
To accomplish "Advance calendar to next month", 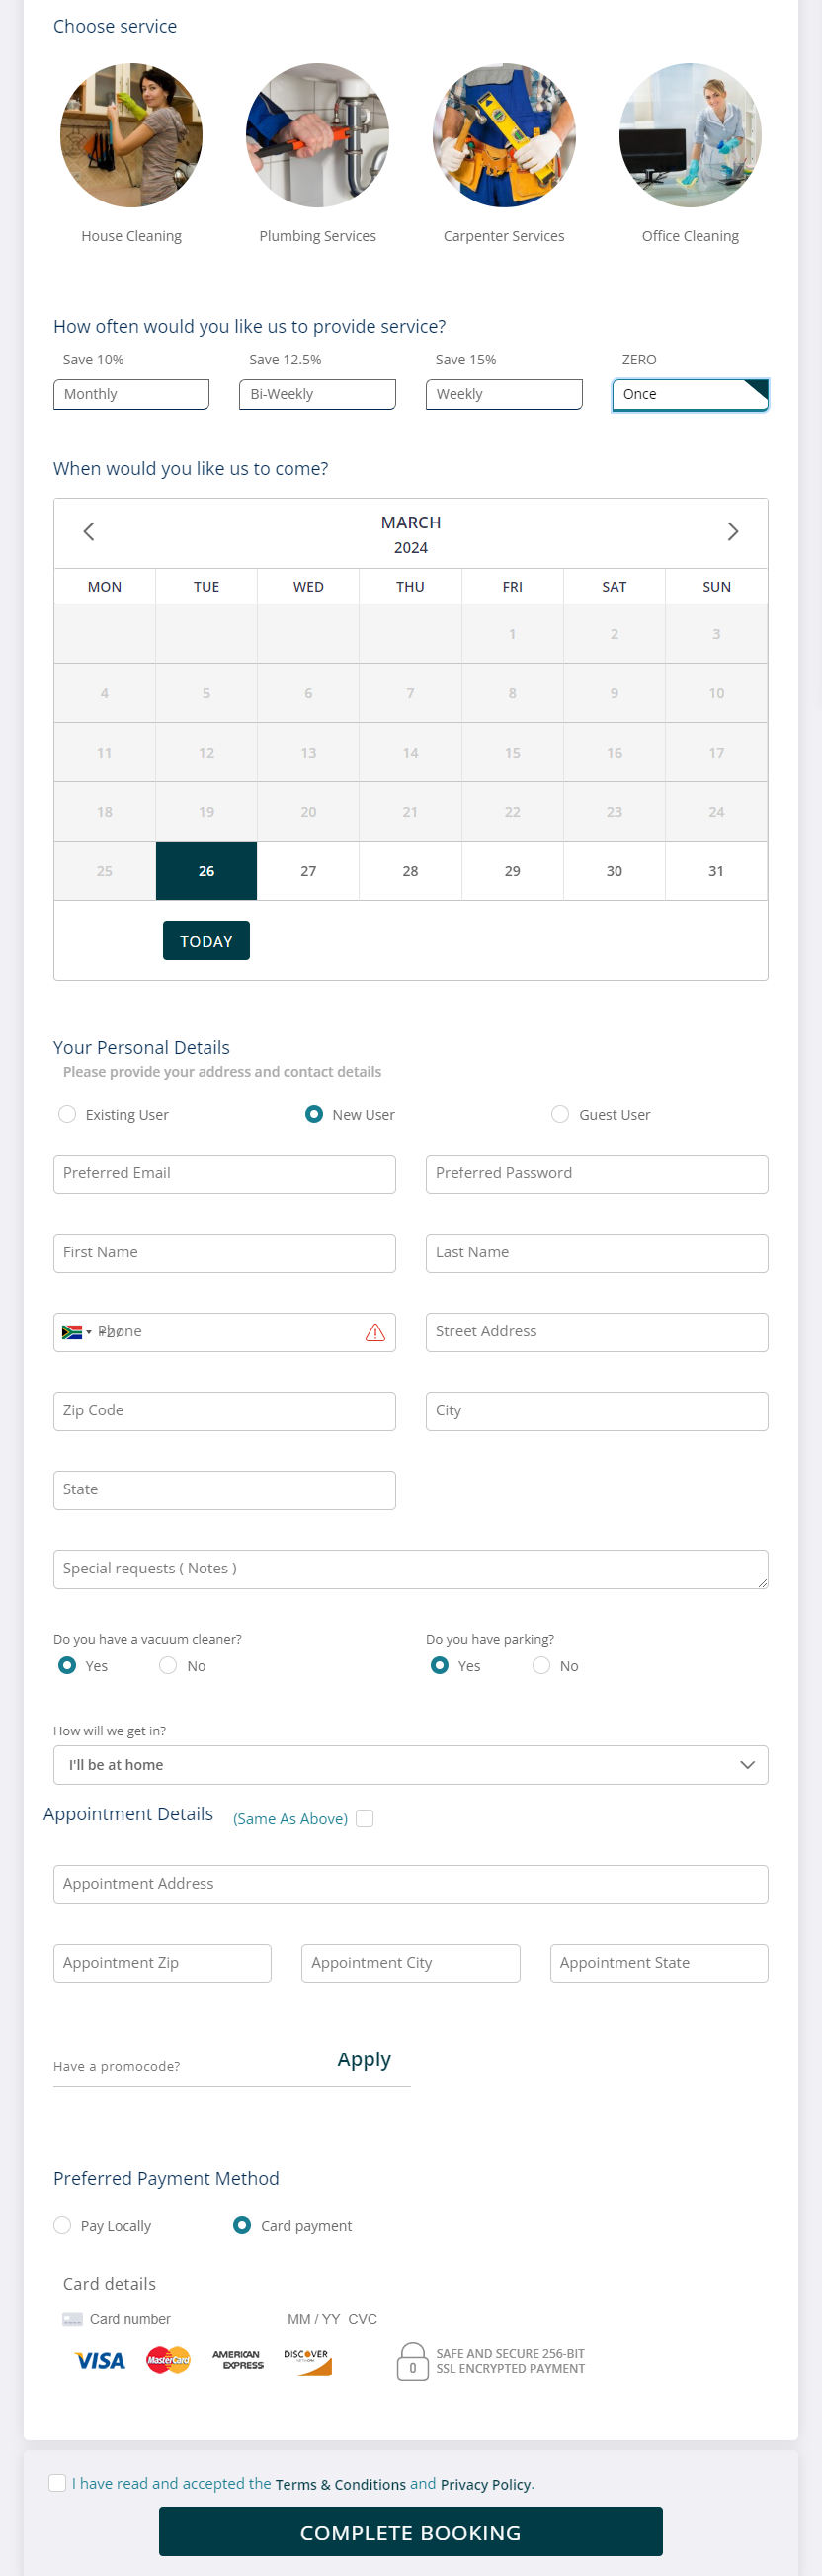I will [733, 532].
